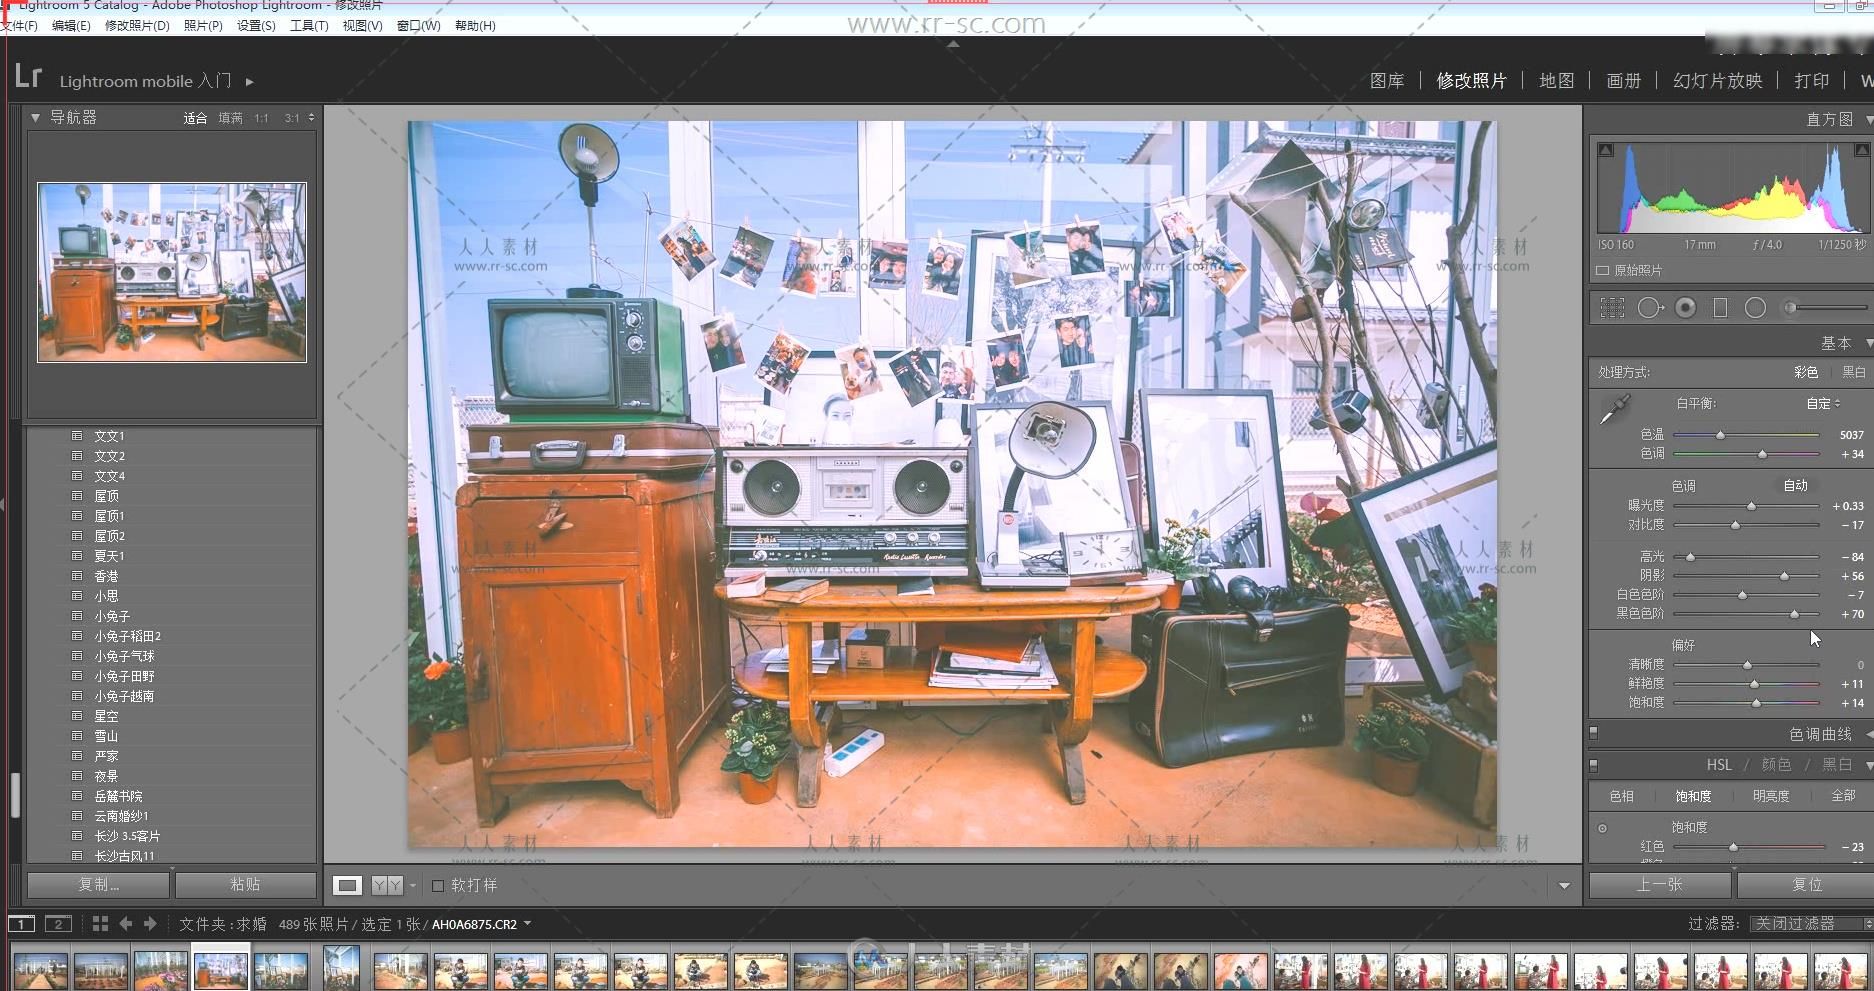Open Grid view from filmstrip bar
The image size is (1874, 991).
tap(100, 924)
